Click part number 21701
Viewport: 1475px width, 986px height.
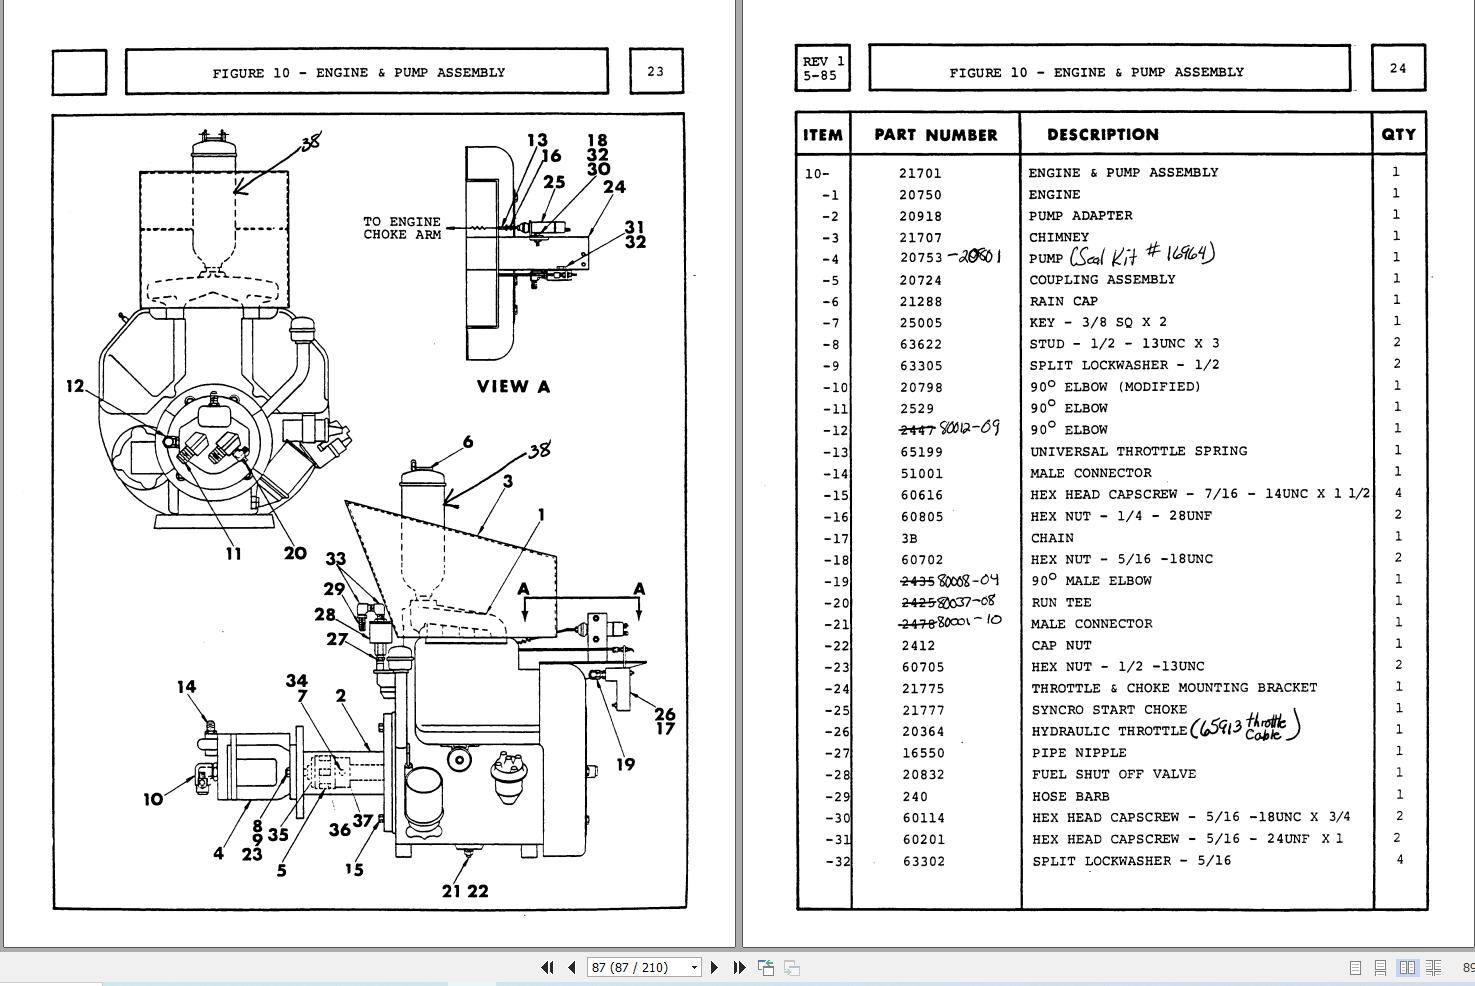tap(919, 173)
